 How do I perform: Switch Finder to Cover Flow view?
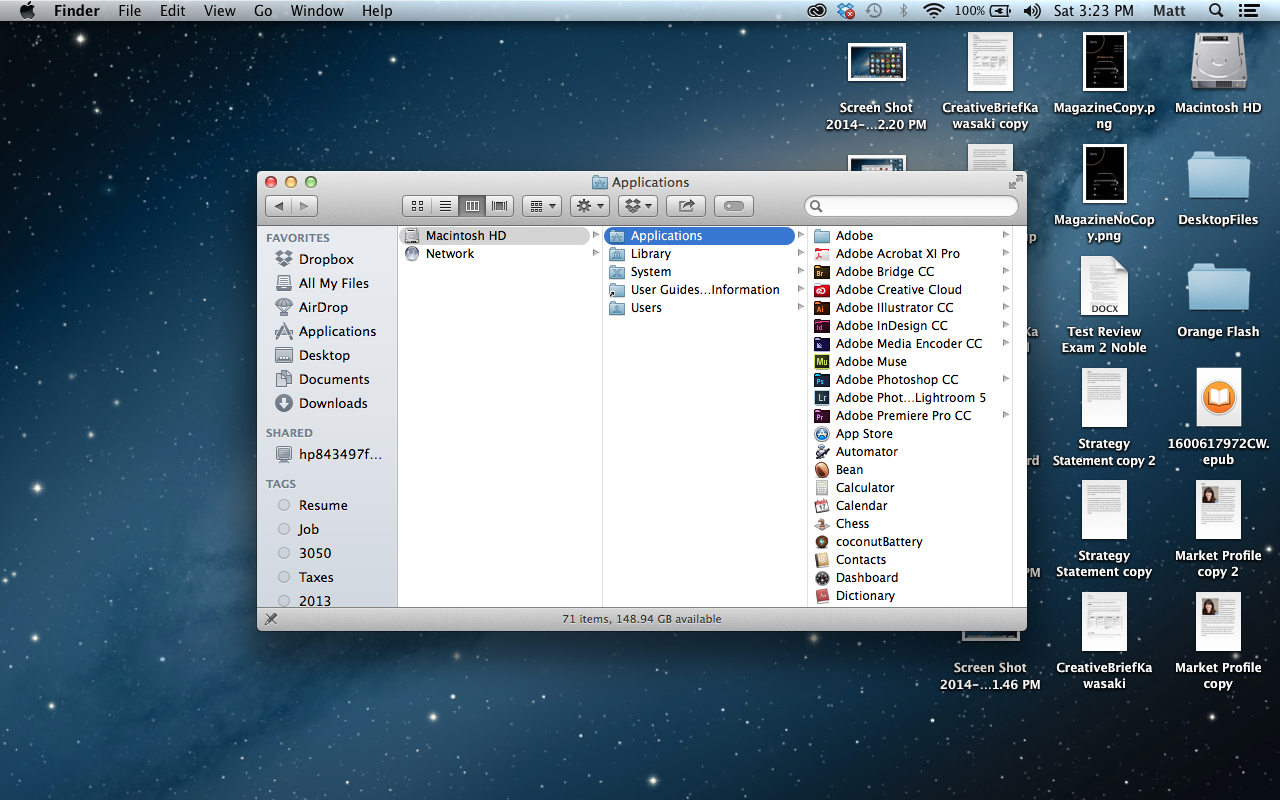tap(499, 206)
